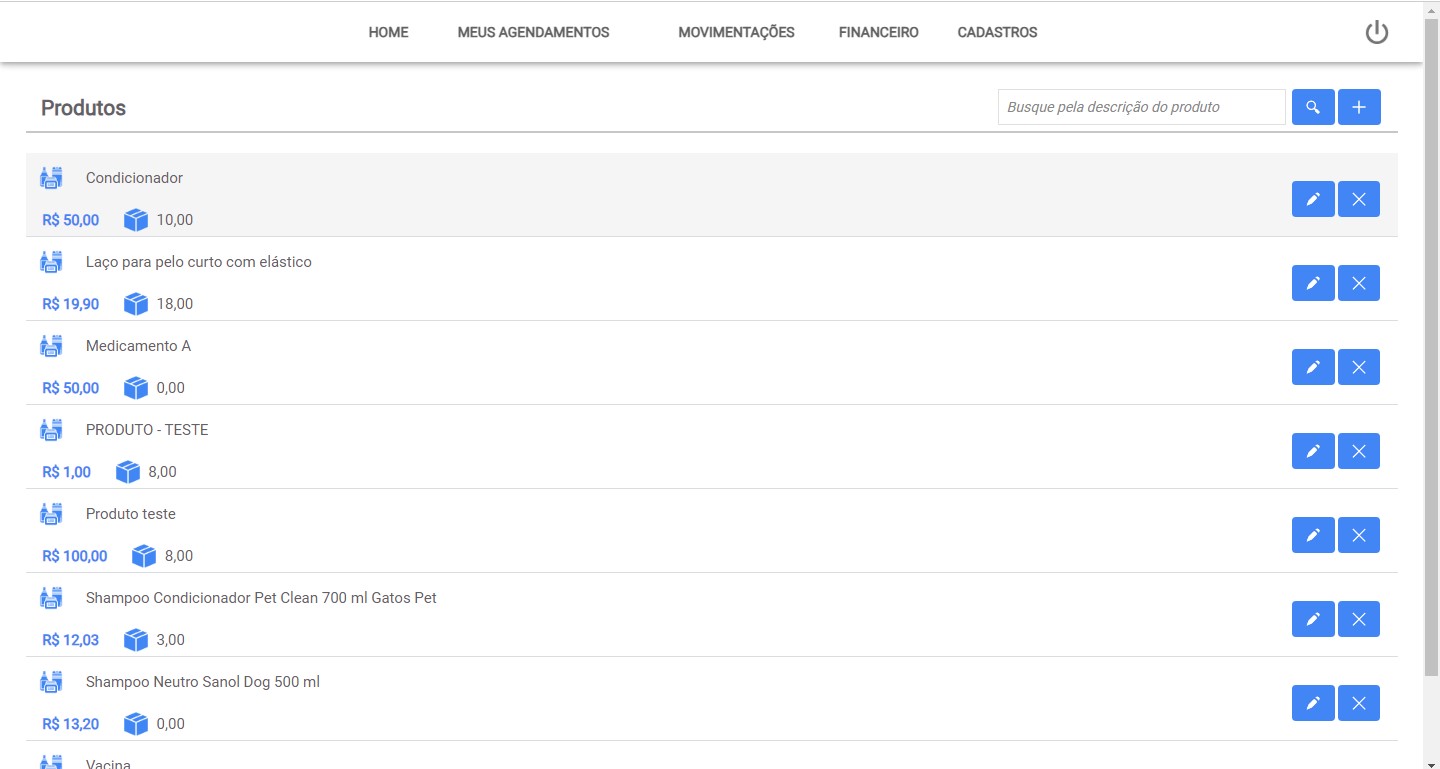The width and height of the screenshot is (1440, 769).
Task: Focus the product description search field
Action: (1141, 107)
